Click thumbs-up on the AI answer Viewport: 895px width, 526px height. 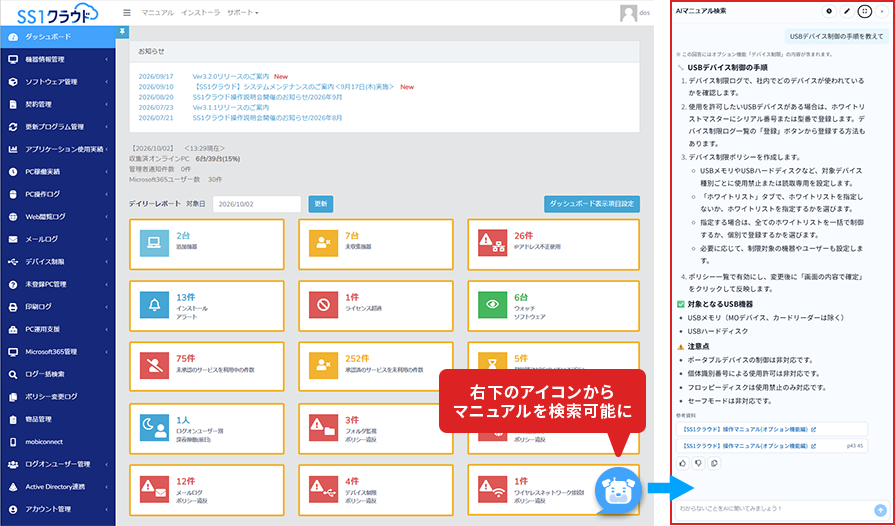pyautogui.click(x=683, y=463)
